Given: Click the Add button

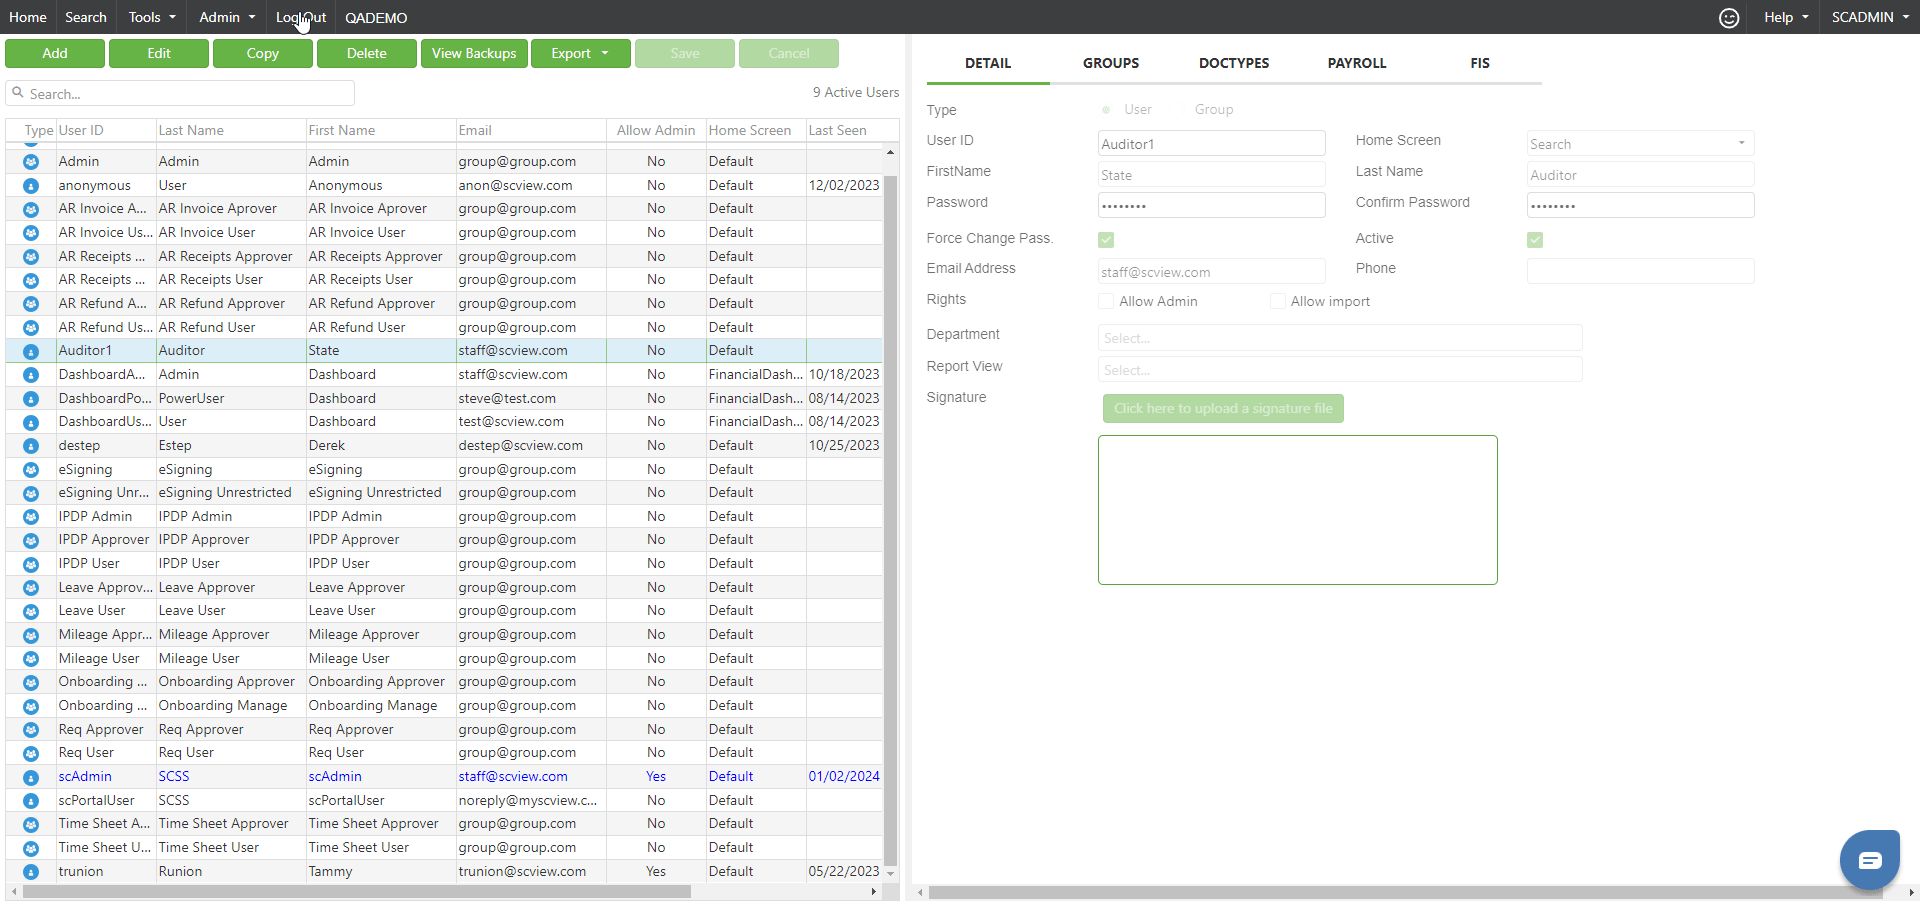Looking at the screenshot, I should pos(55,53).
